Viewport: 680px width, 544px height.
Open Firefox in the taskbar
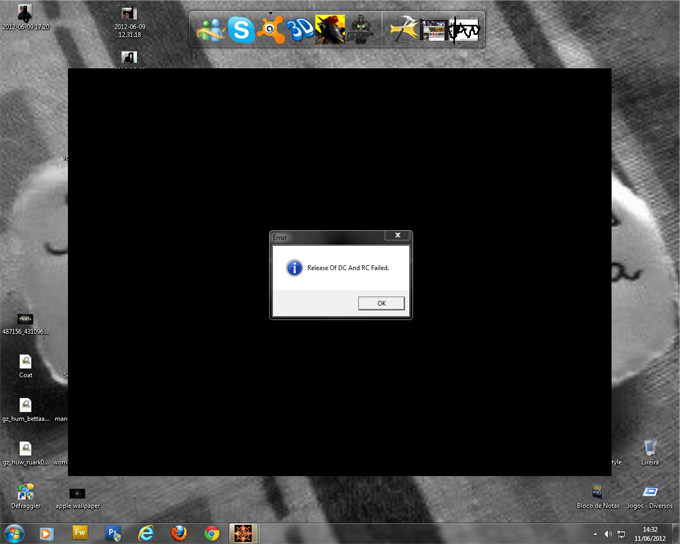(x=179, y=533)
